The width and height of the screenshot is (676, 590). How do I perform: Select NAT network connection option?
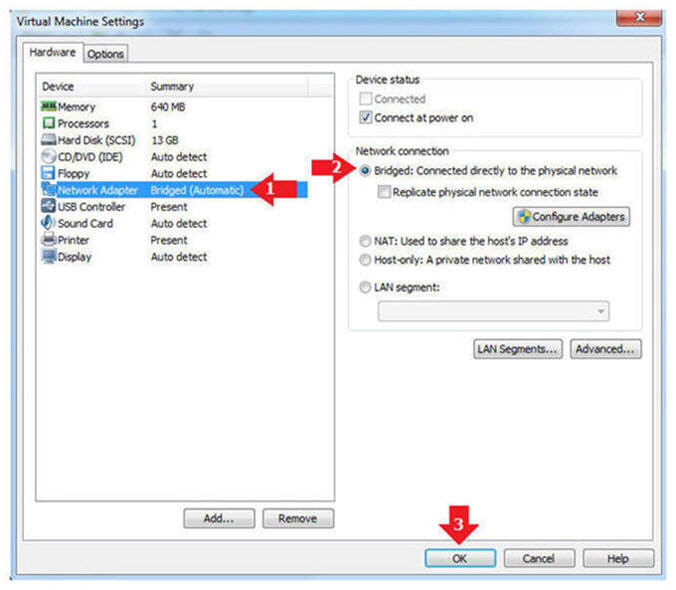[365, 241]
